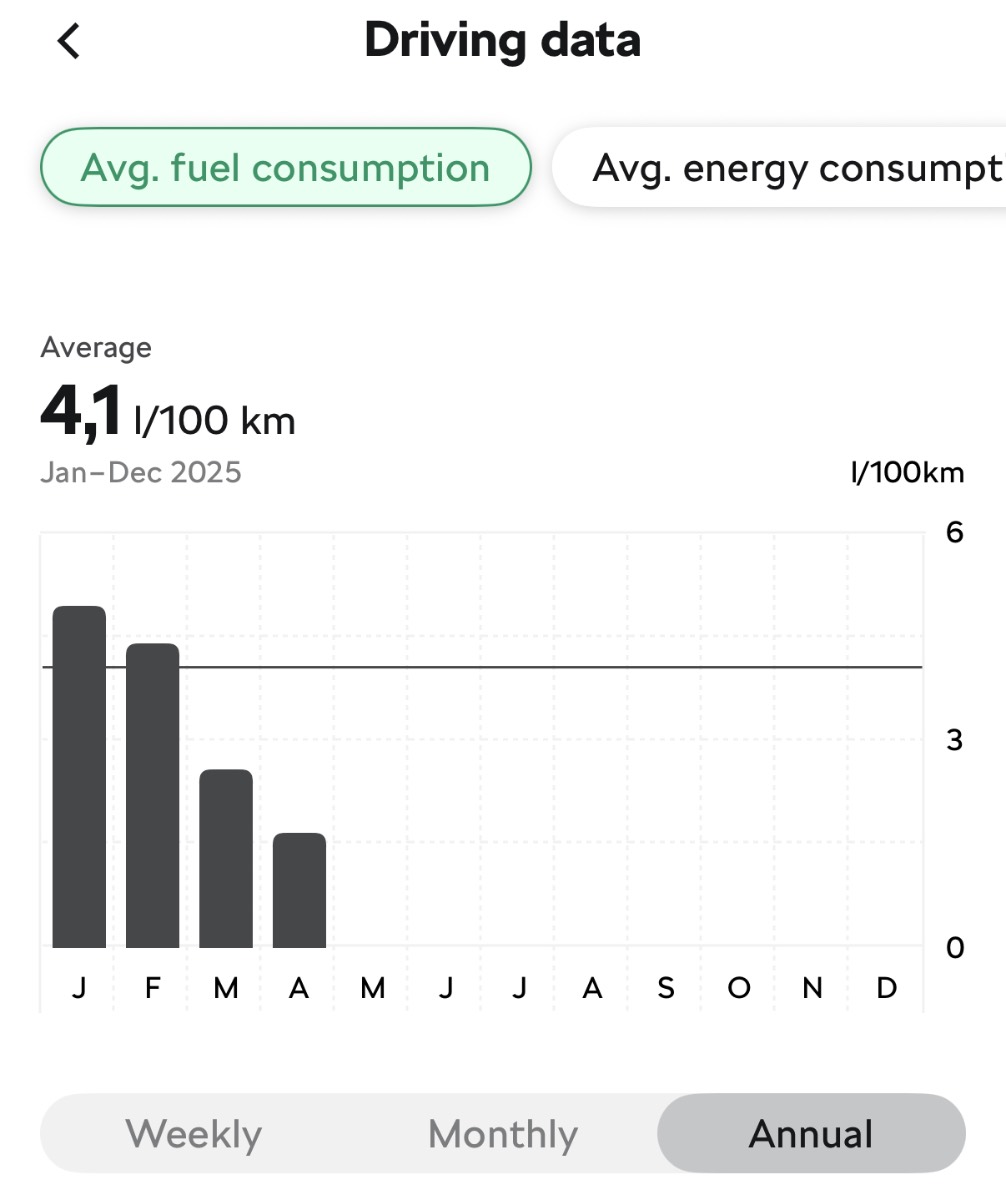
Task: Tap the March bar in chart
Action: click(226, 858)
